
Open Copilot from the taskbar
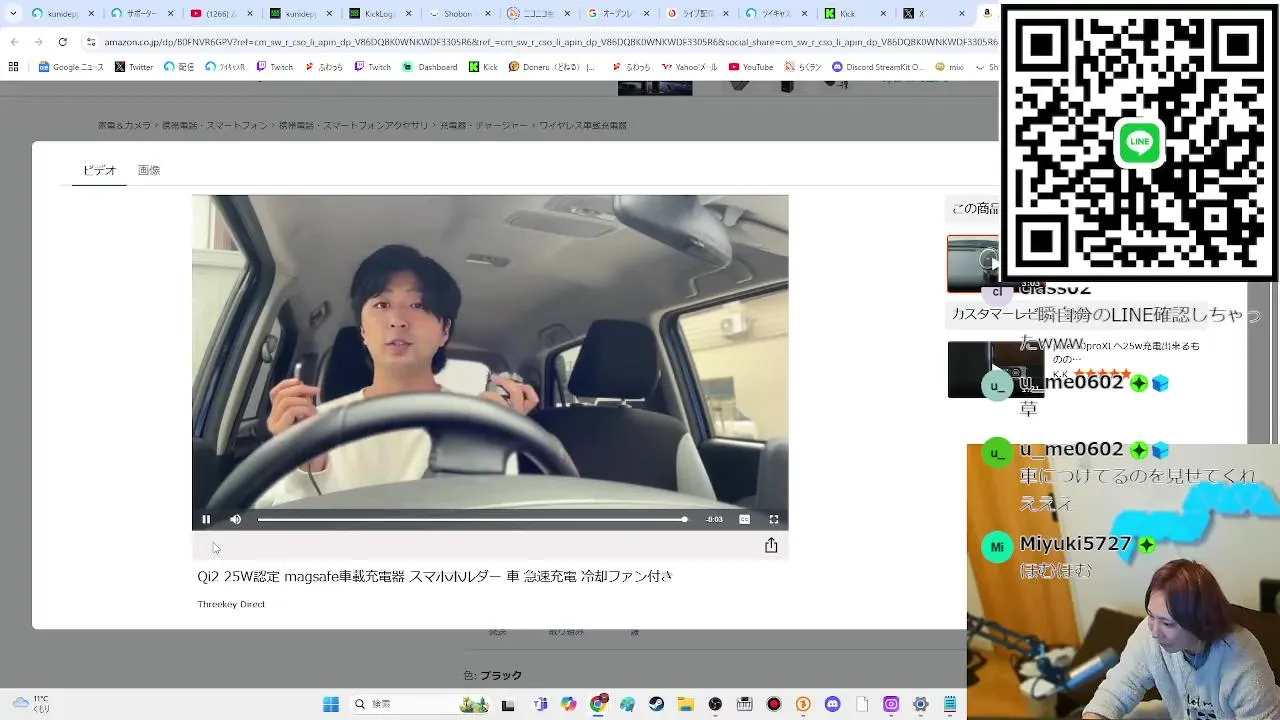point(569,704)
